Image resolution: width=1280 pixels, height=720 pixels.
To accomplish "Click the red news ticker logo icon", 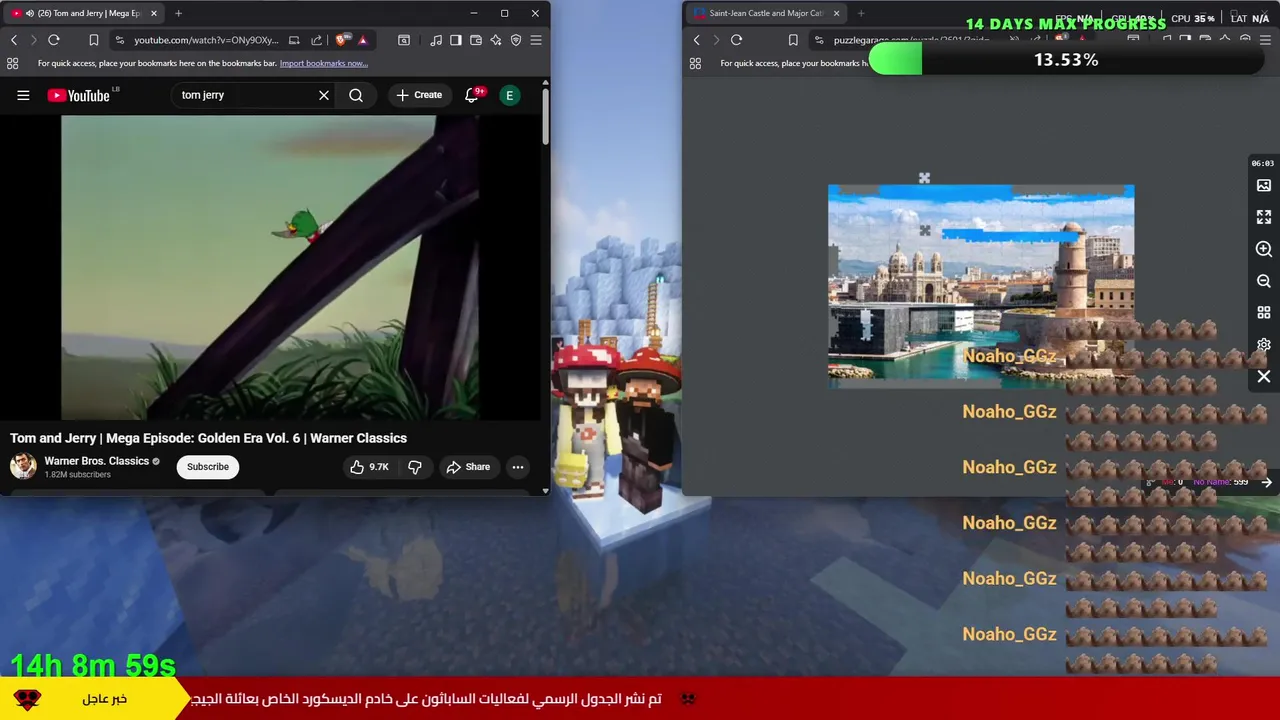I will point(28,699).
